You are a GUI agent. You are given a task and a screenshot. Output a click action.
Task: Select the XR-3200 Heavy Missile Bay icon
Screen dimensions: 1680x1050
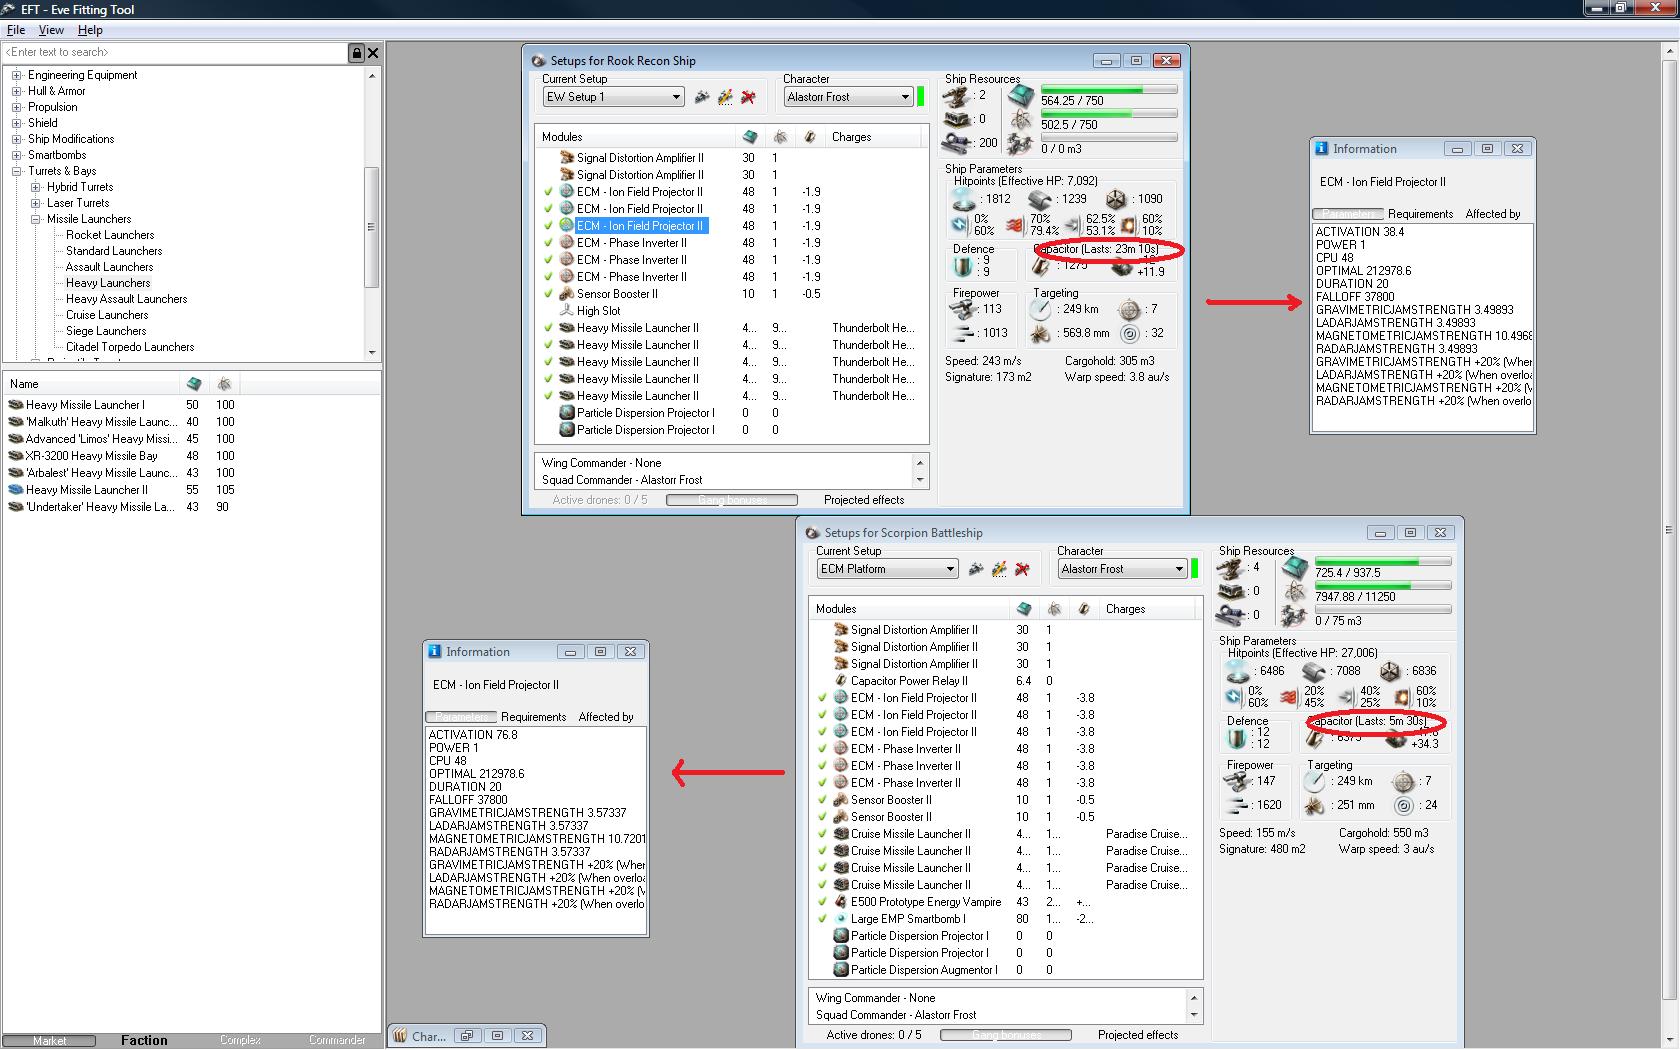[x=16, y=456]
